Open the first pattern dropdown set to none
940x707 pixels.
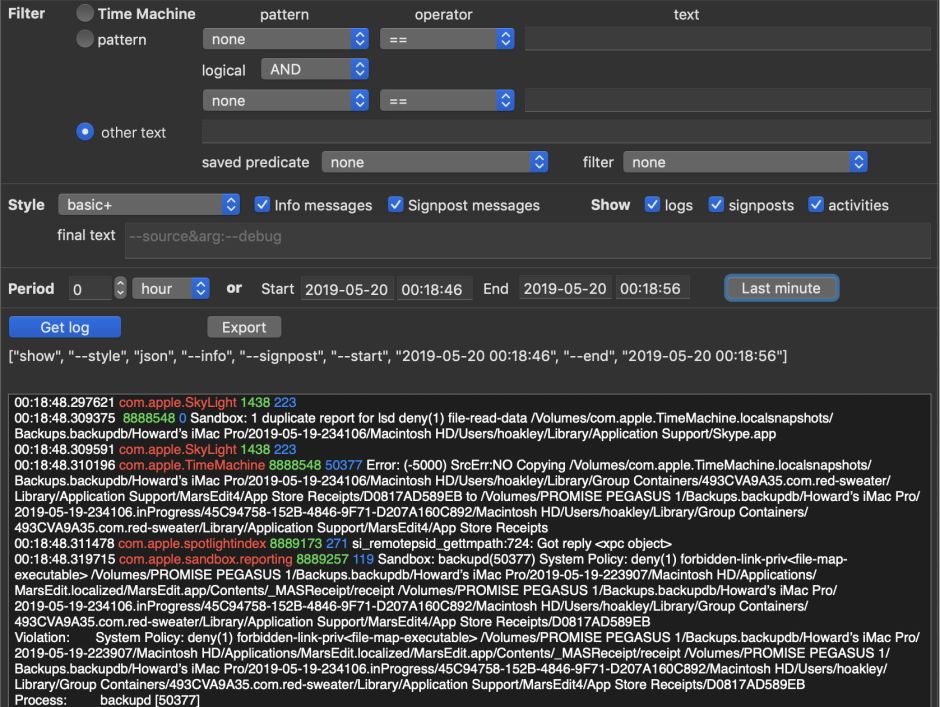click(x=285, y=40)
